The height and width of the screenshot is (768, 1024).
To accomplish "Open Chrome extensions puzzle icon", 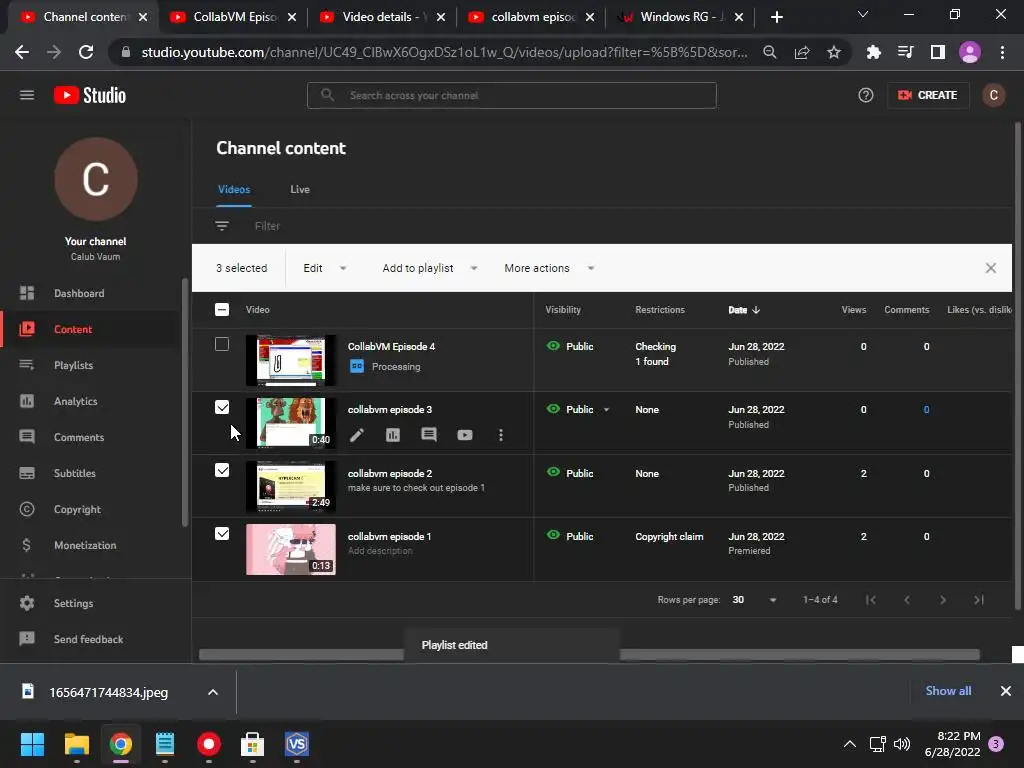I will coord(873,52).
